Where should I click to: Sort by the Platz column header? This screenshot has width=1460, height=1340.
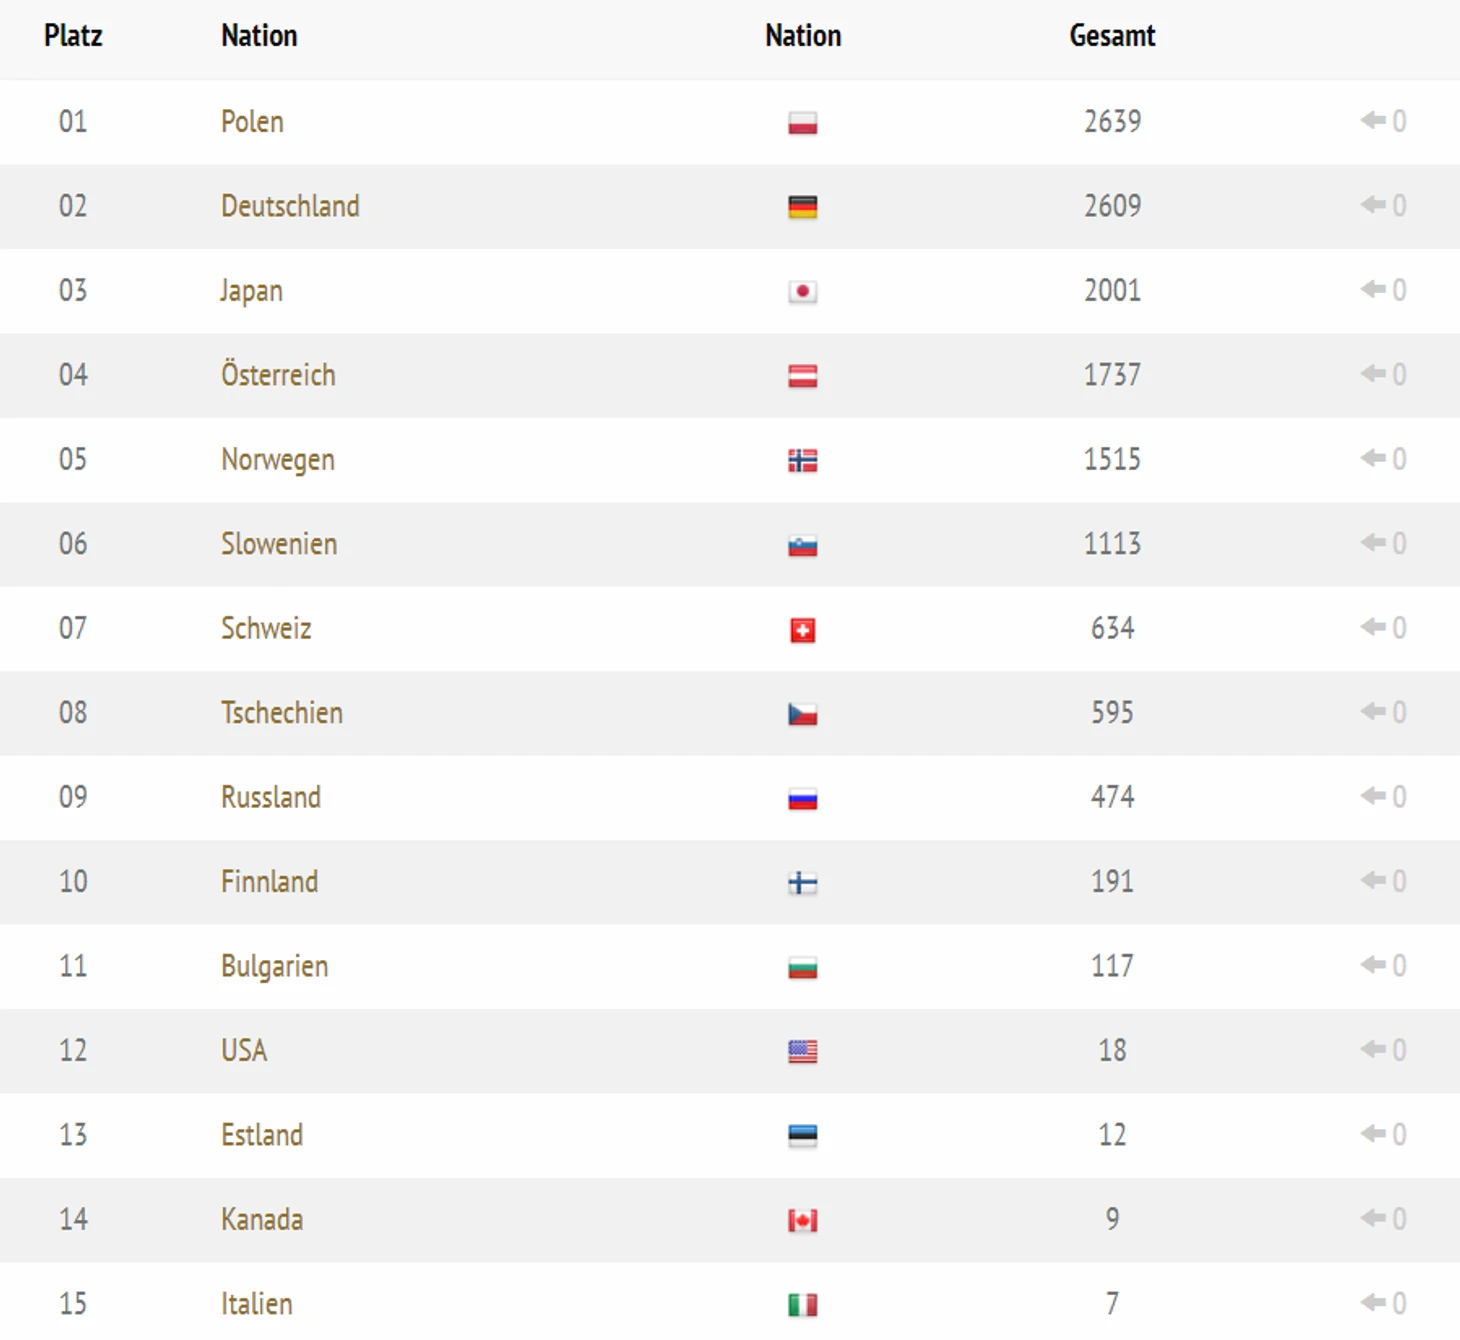click(x=73, y=36)
